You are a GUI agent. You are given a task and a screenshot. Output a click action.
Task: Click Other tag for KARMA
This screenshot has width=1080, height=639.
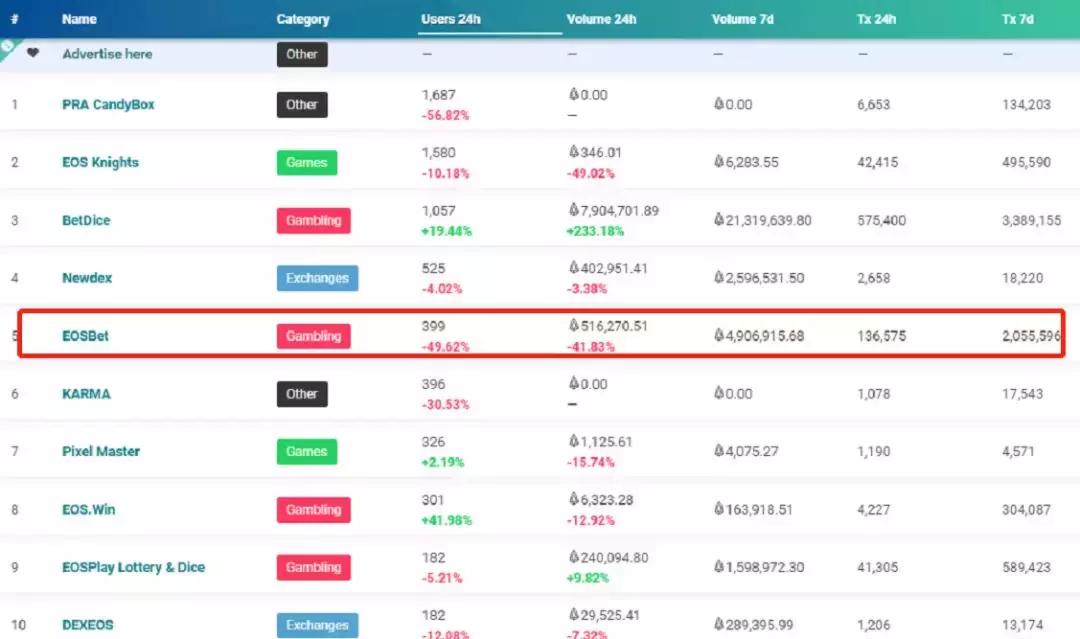302,394
